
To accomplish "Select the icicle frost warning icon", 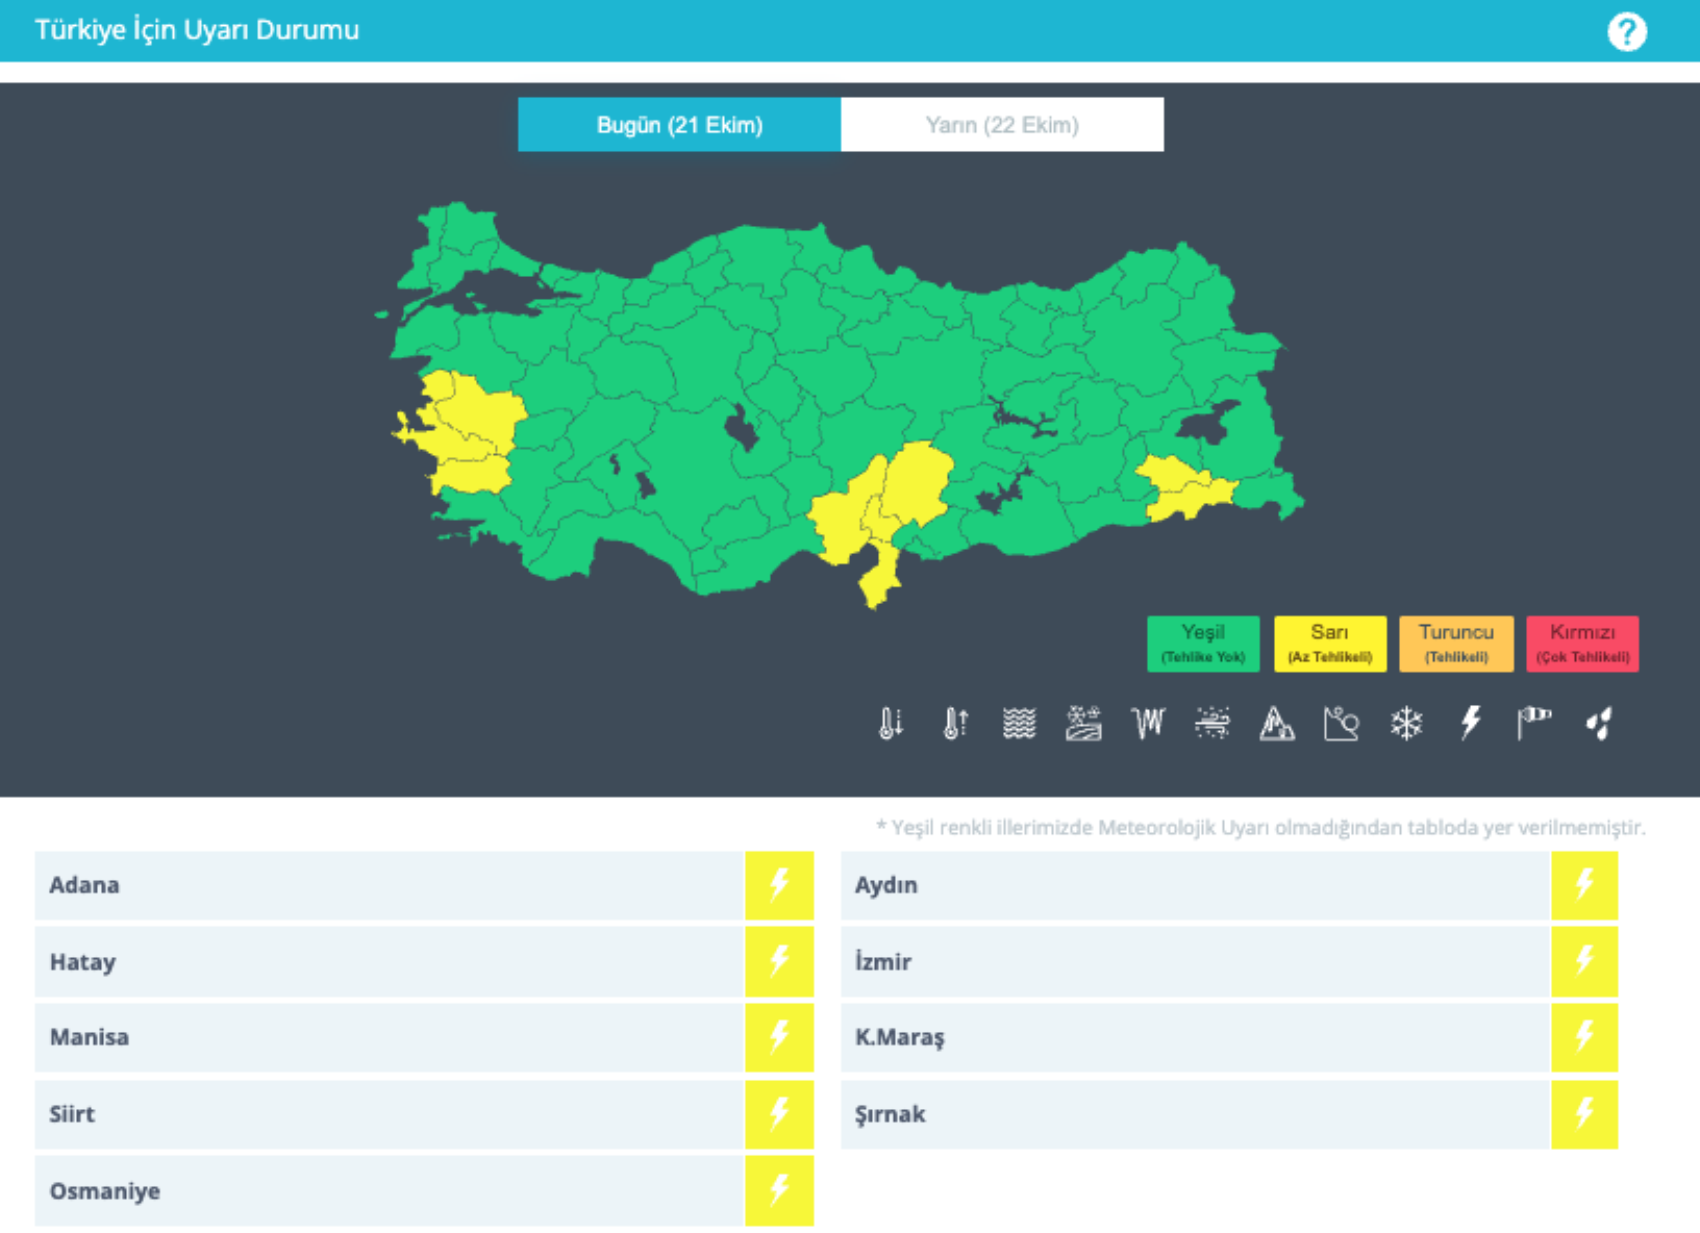I will (x=1148, y=722).
